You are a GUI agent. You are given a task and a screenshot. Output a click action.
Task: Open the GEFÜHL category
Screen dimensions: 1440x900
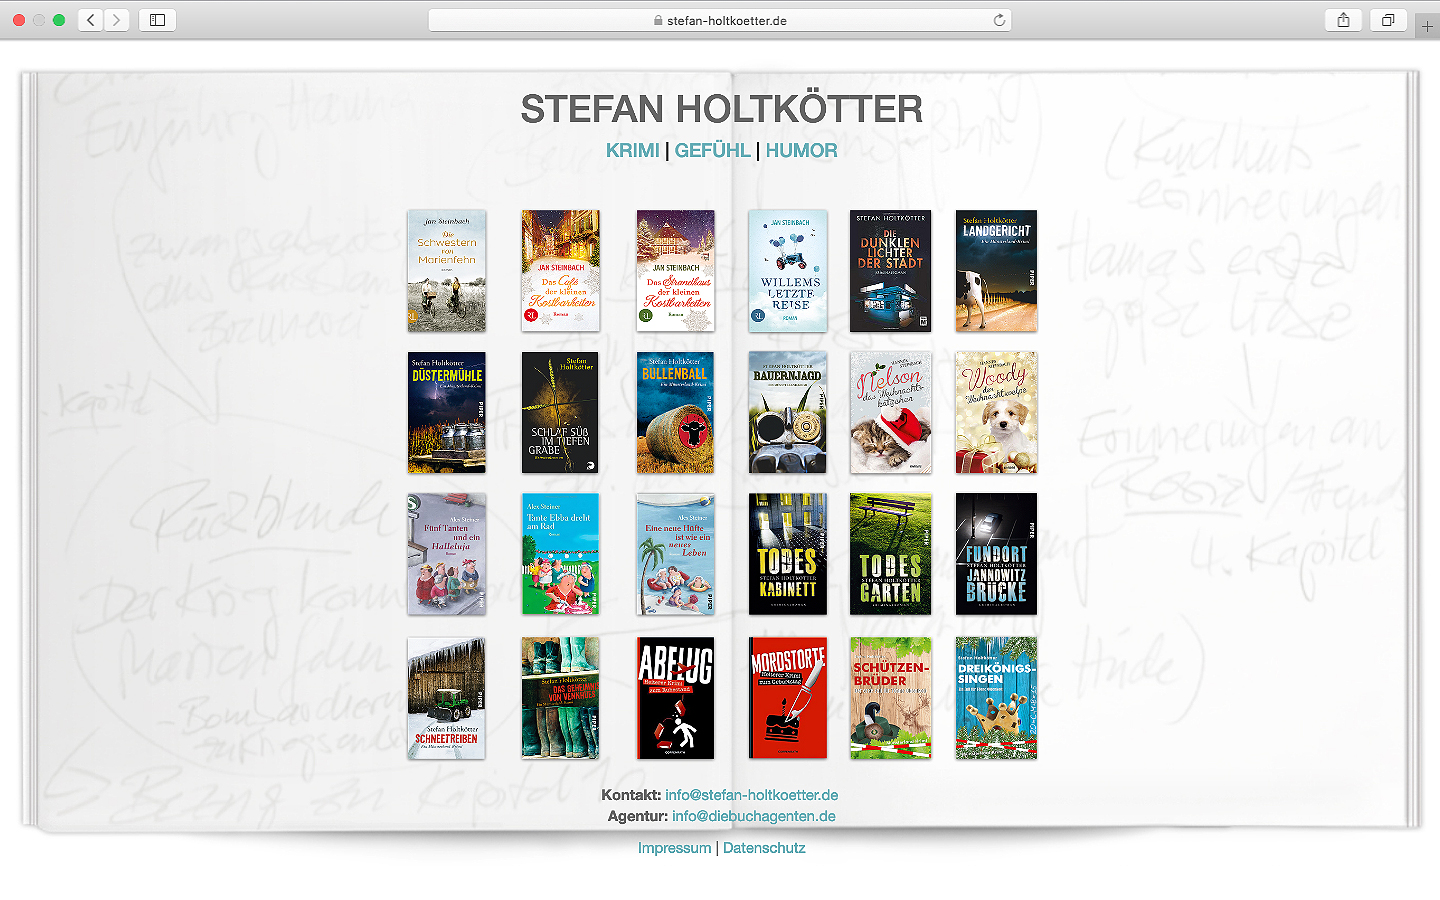[x=712, y=151]
